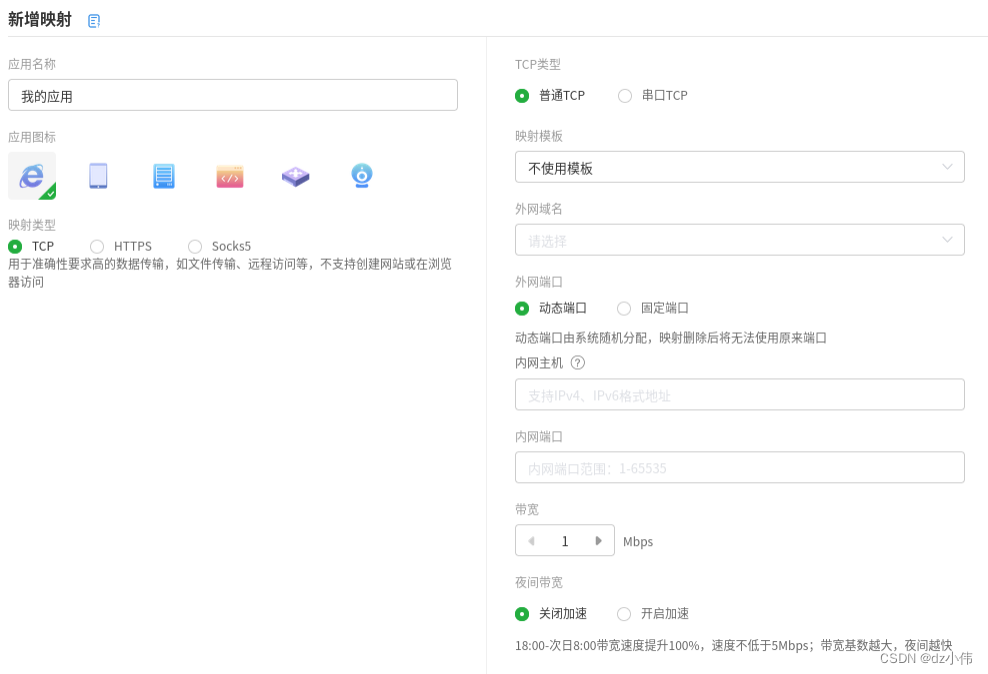Select the Socks5 mapping type
Image resolution: width=988 pixels, height=674 pixels.
[x=195, y=246]
